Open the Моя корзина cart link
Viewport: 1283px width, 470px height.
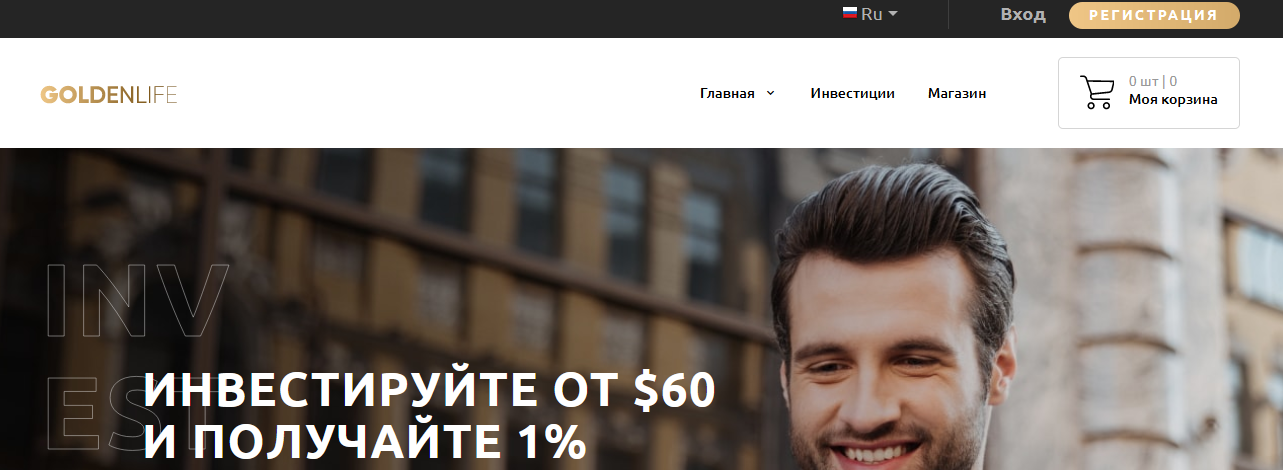pyautogui.click(x=1173, y=99)
